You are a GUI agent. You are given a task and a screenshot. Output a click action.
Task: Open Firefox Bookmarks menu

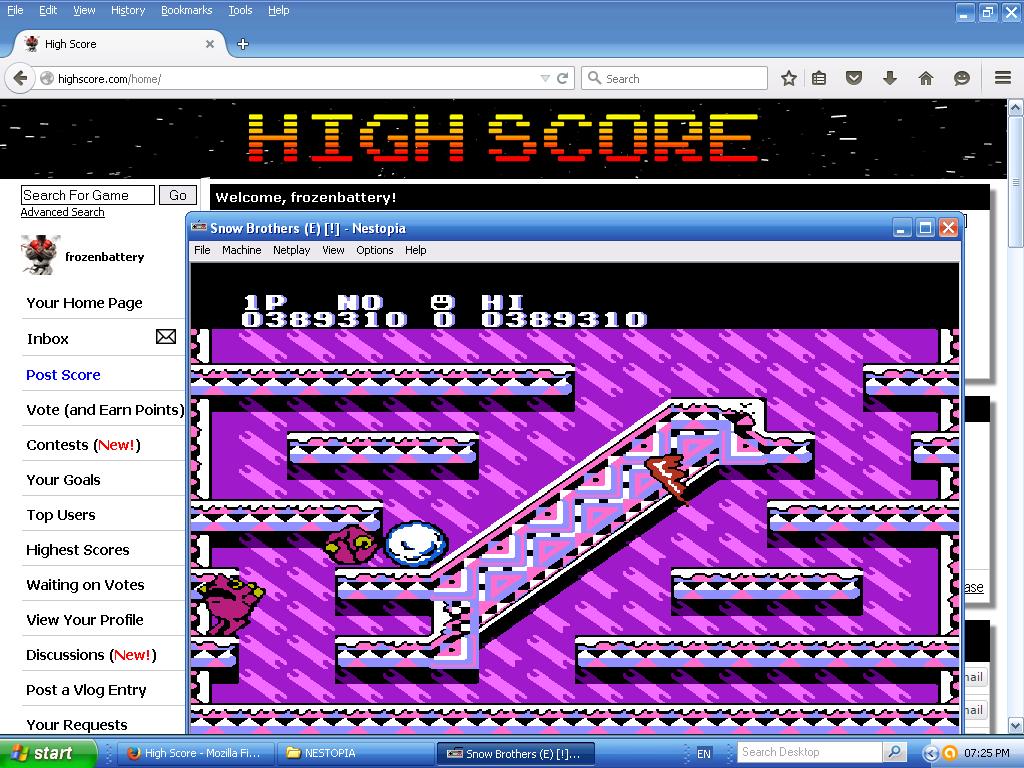(x=187, y=10)
